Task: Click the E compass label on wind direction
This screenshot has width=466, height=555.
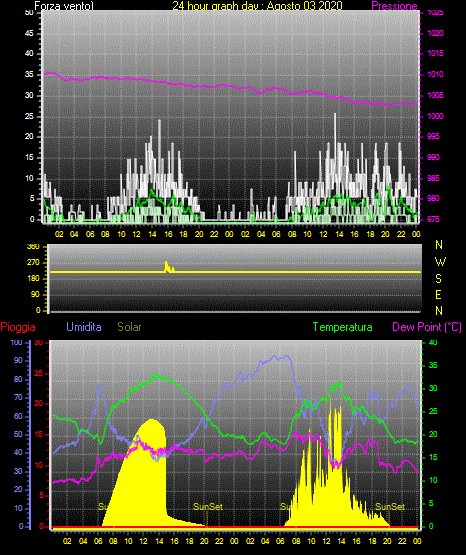Action: click(438, 294)
